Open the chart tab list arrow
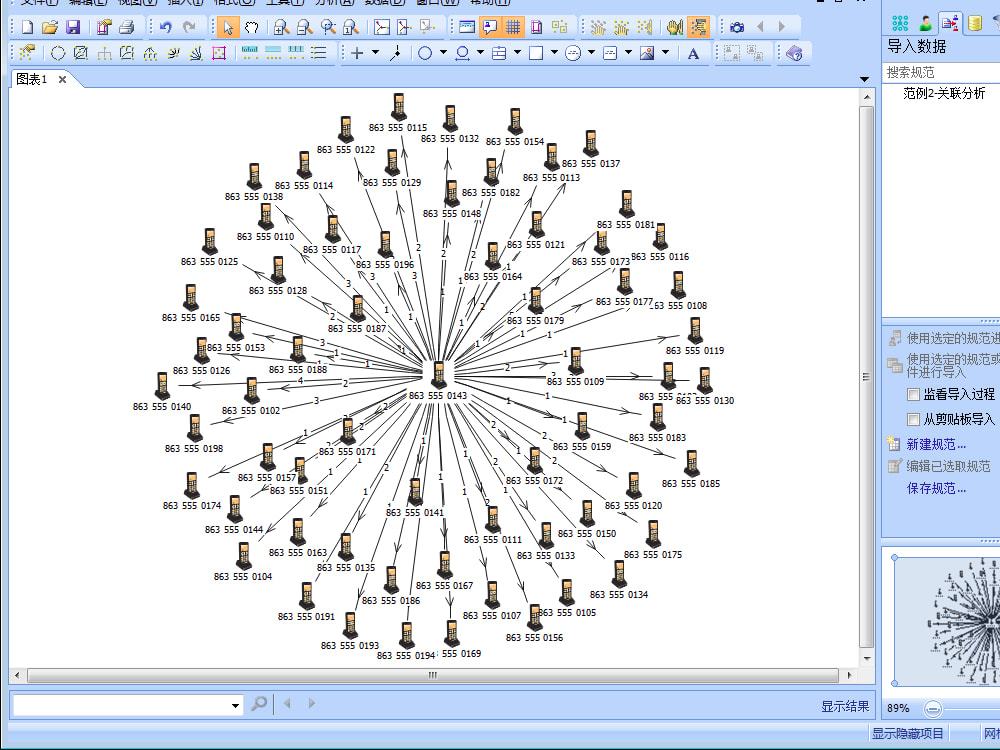The height and width of the screenshot is (750, 1000). coord(864,79)
